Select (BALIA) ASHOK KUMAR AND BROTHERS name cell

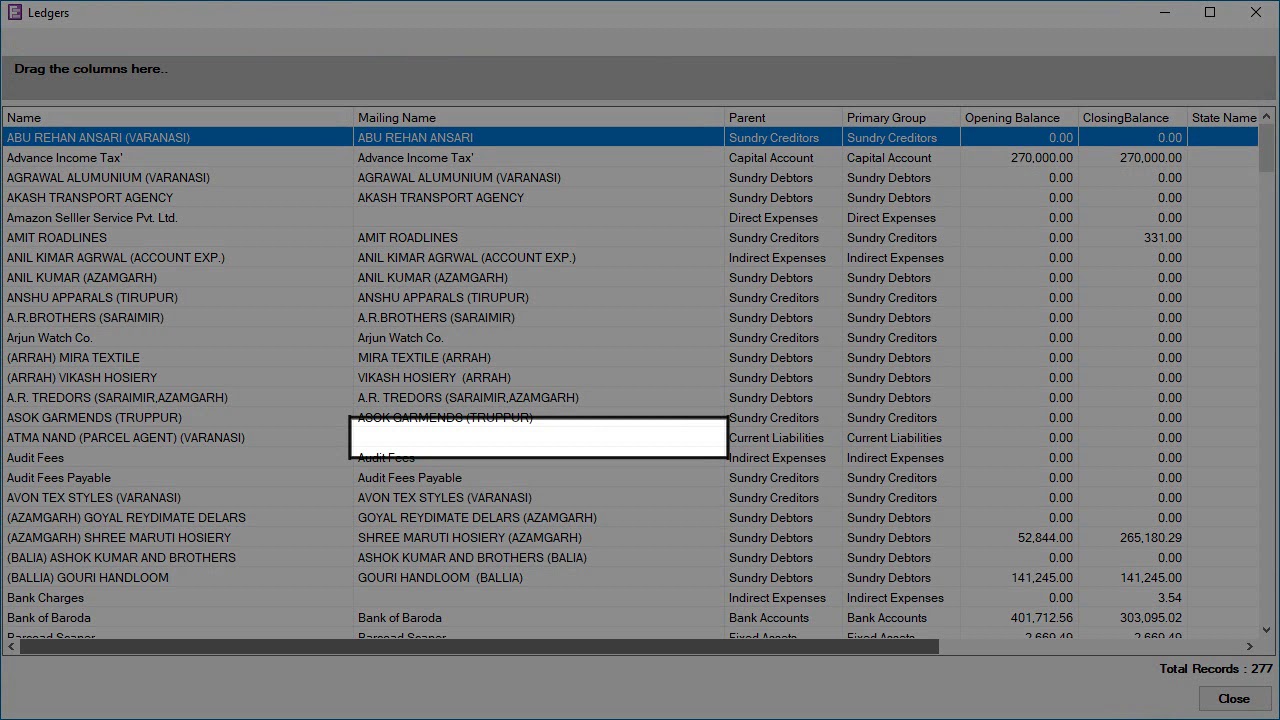pos(179,557)
